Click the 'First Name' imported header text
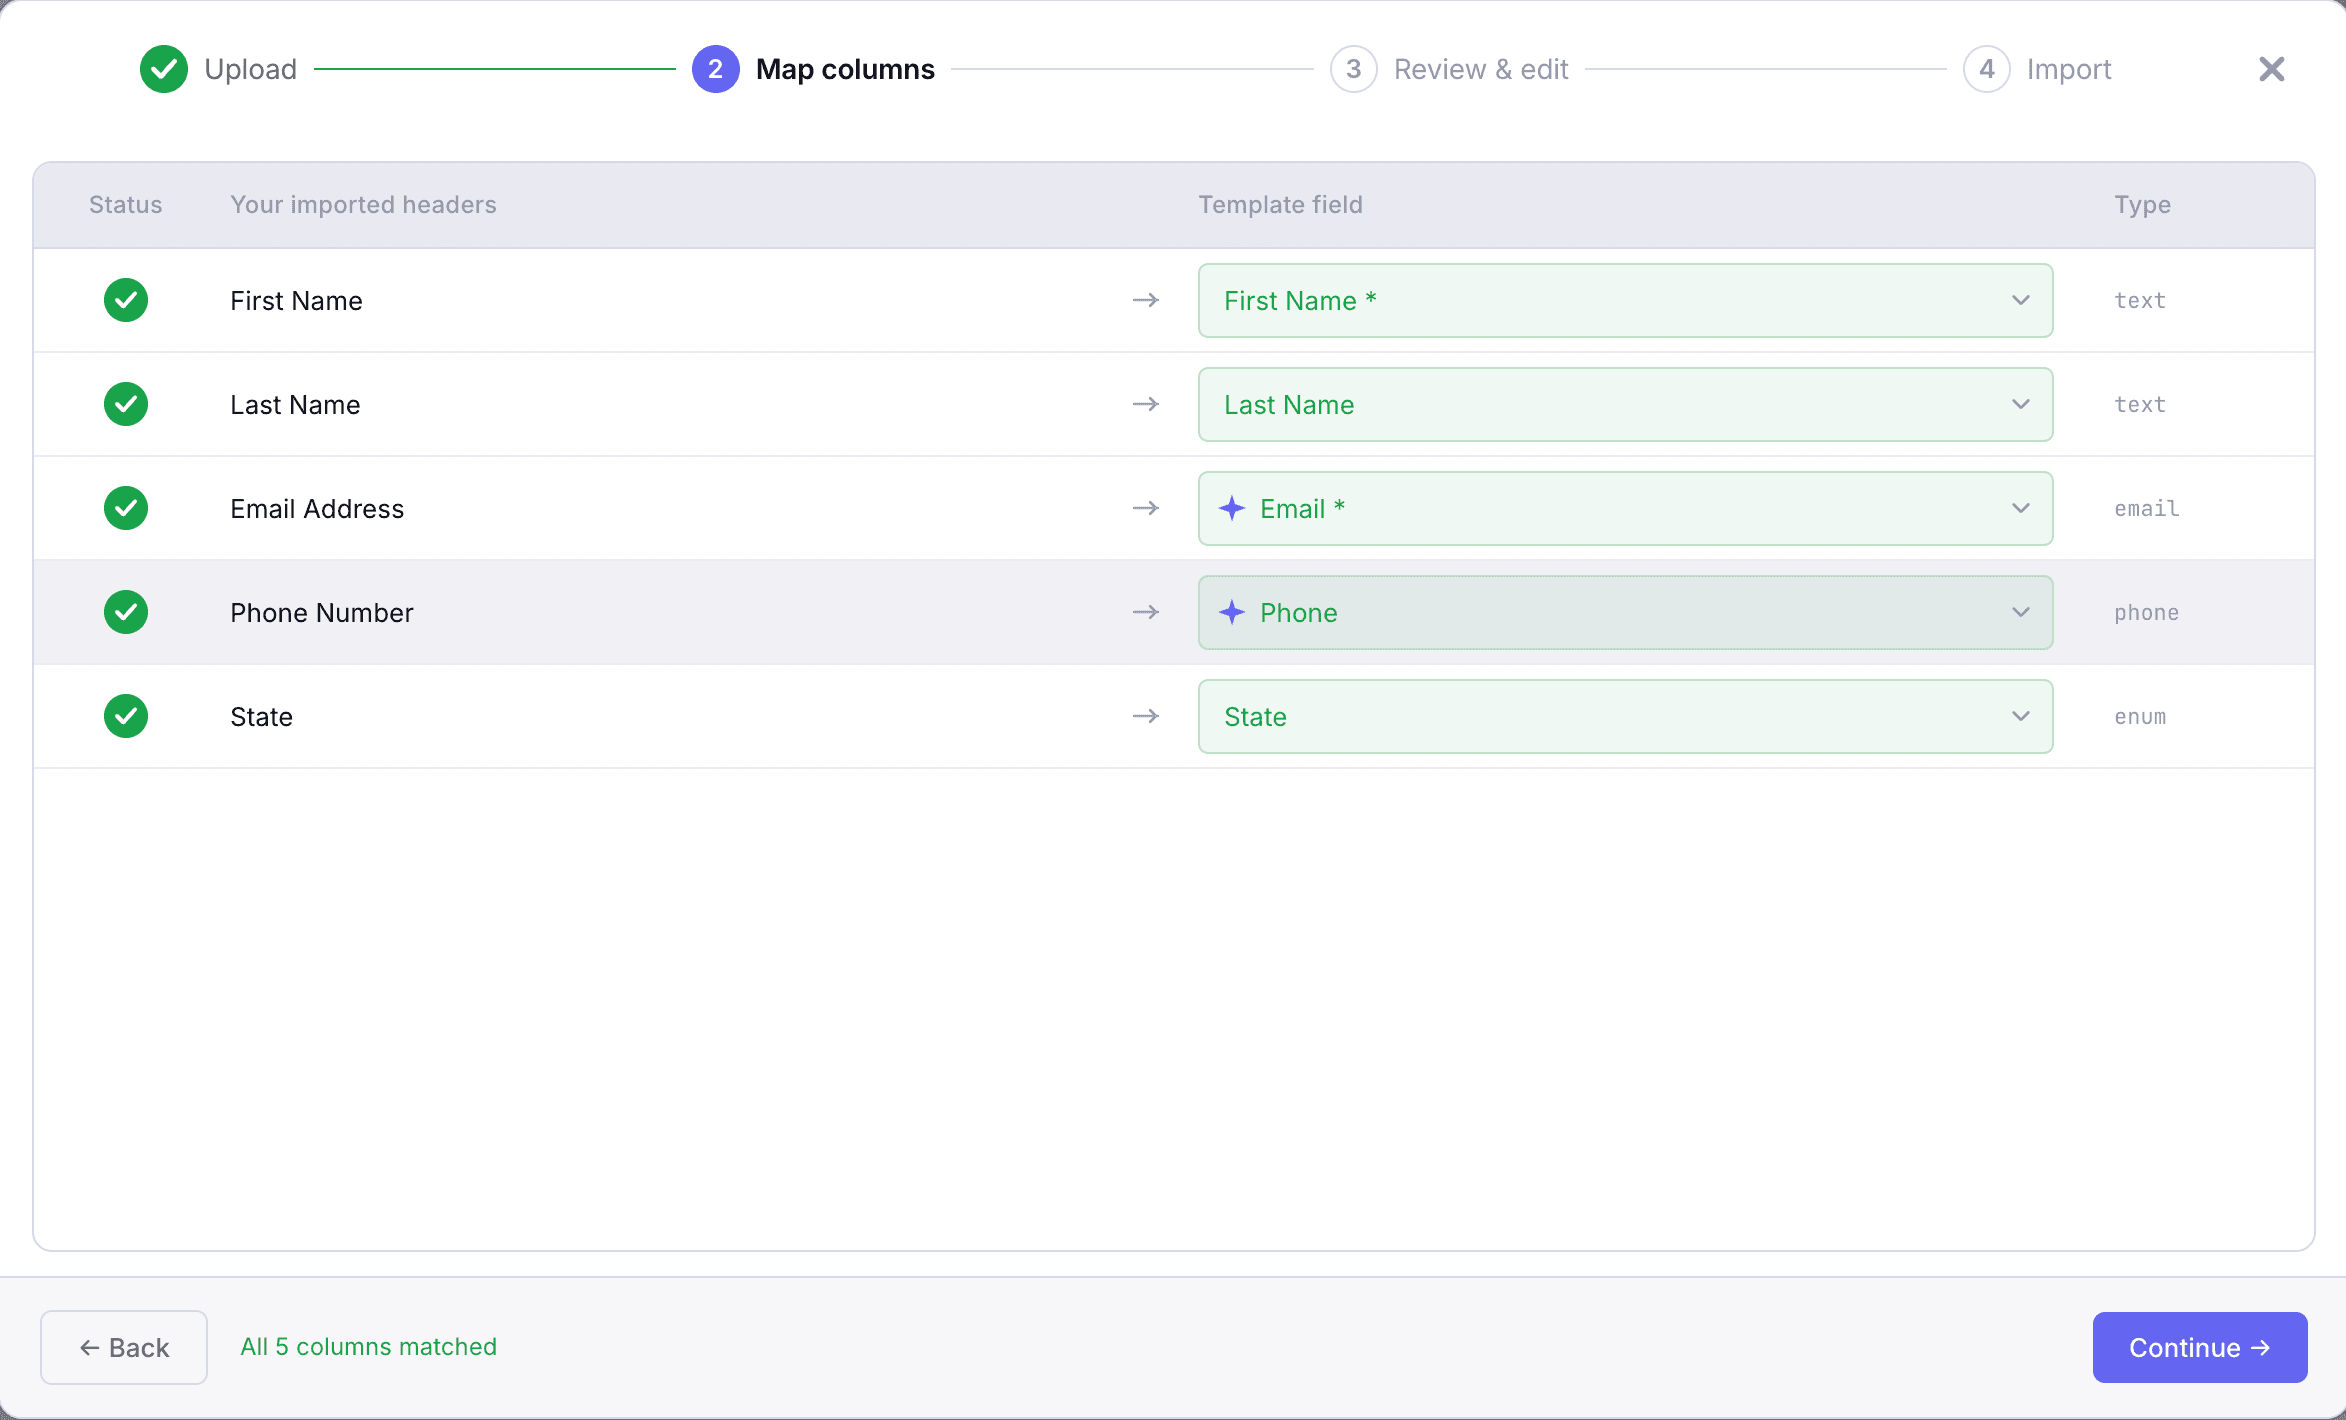This screenshot has height=1420, width=2346. (296, 300)
